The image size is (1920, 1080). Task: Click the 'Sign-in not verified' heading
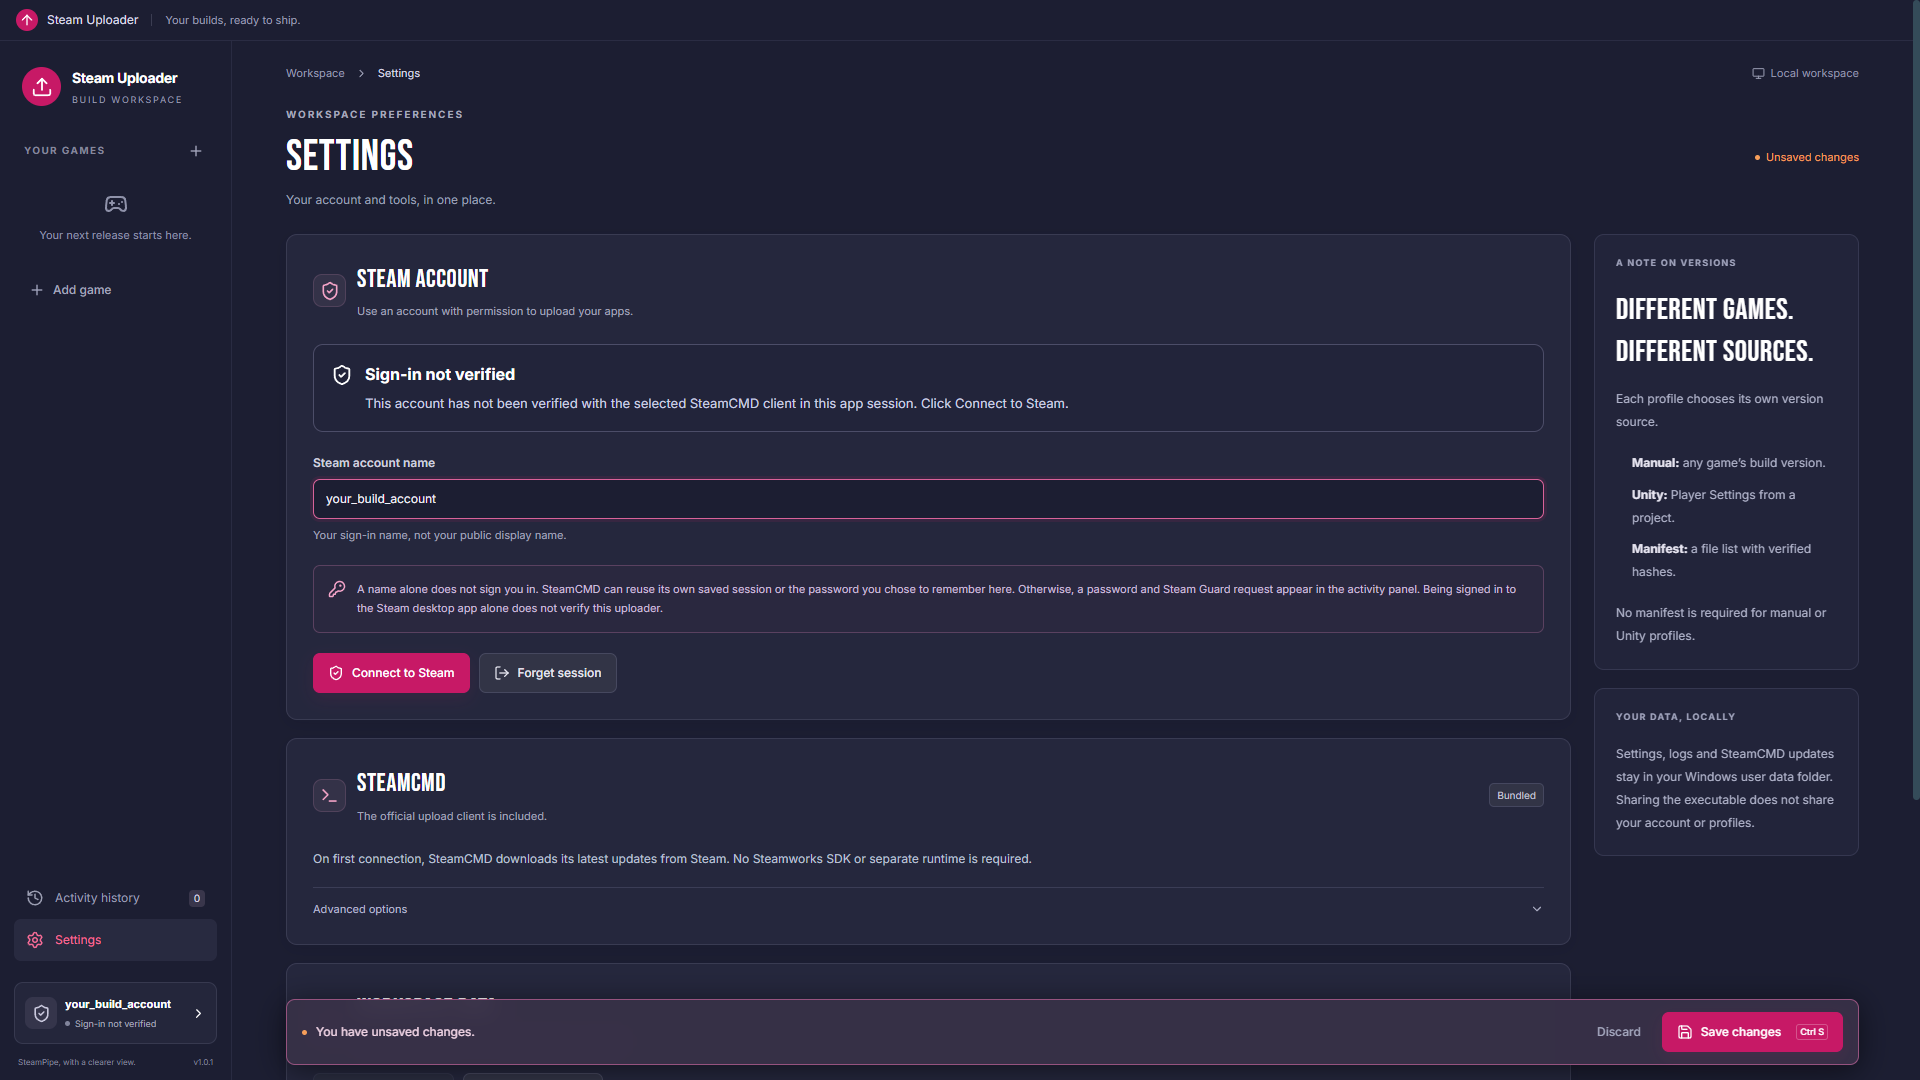(x=440, y=374)
